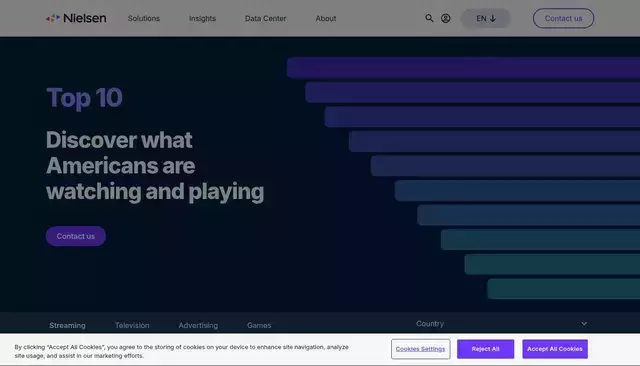The width and height of the screenshot is (640, 366).
Task: Expand the Country dropdown
Action: pyautogui.click(x=502, y=324)
